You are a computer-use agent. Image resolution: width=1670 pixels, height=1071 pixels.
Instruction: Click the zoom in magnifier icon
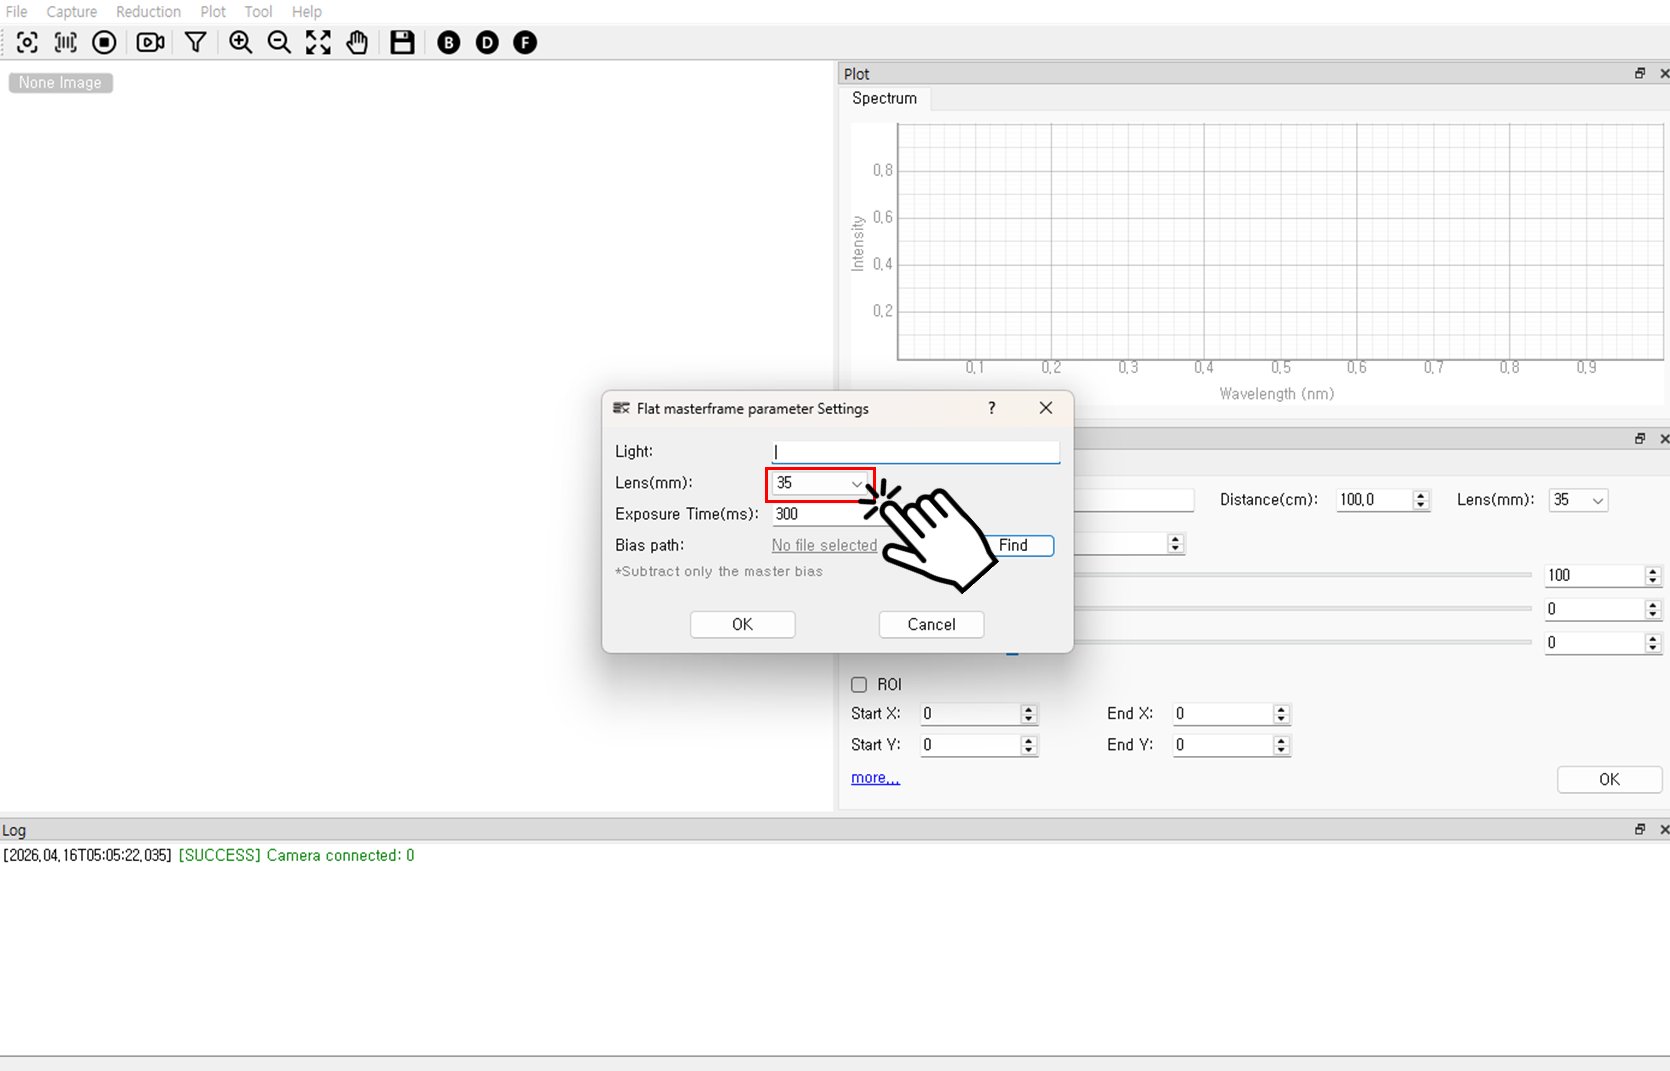pos(241,42)
